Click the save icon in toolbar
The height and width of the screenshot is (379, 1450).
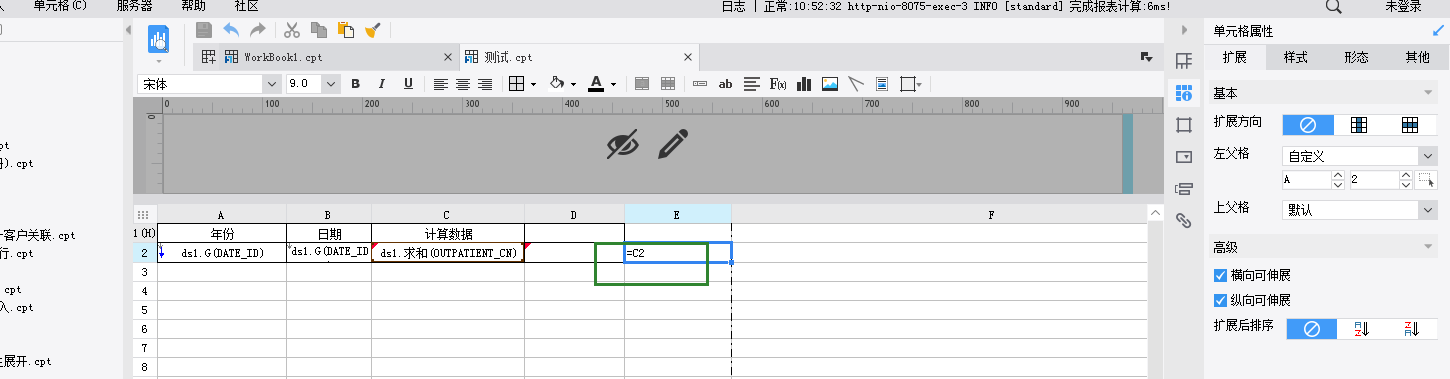pos(204,31)
